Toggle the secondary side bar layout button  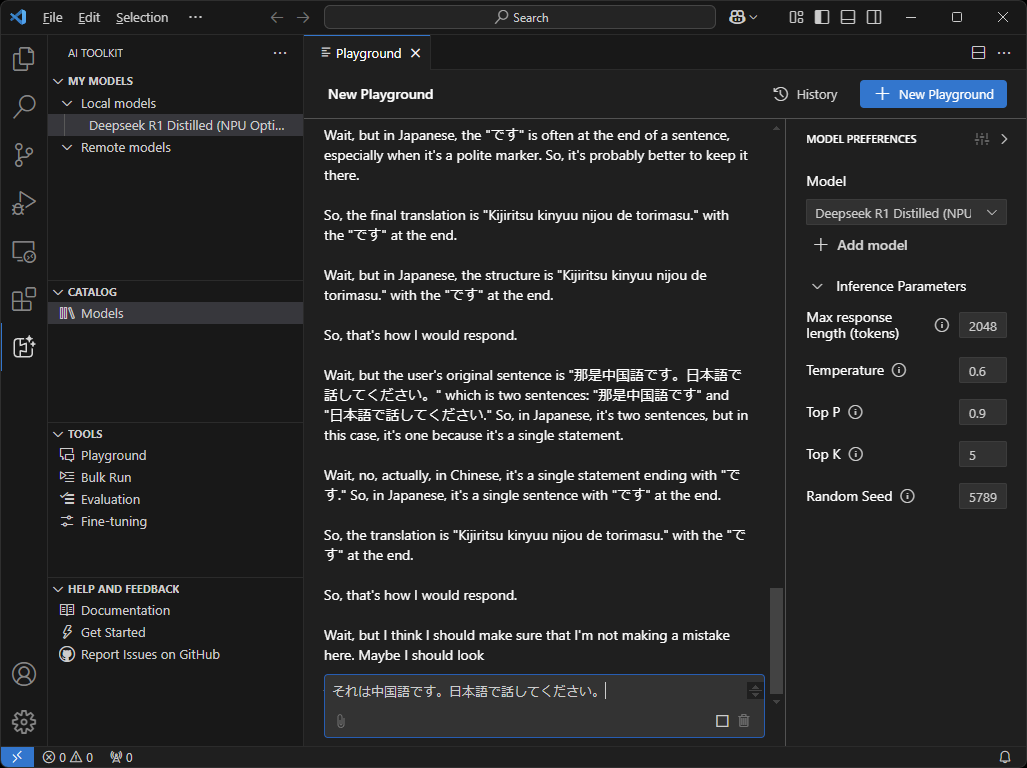tap(874, 17)
